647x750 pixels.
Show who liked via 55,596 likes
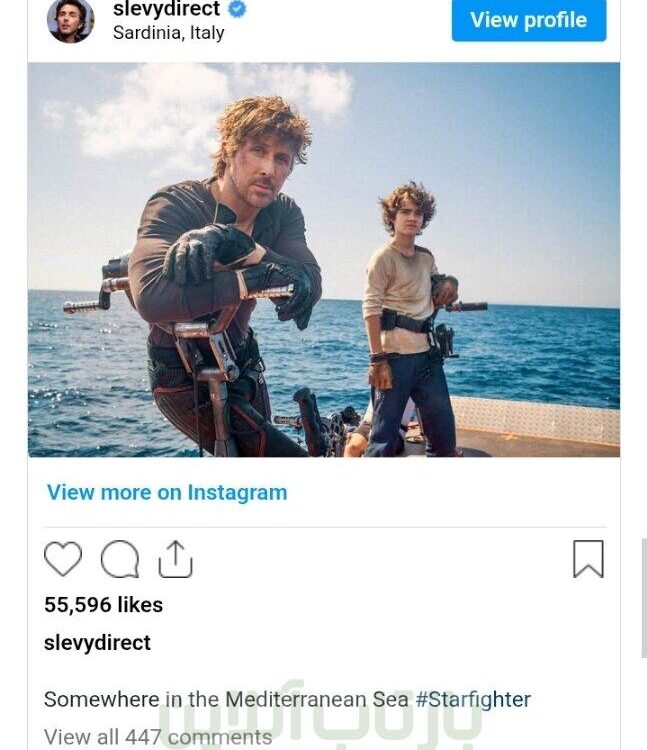103,605
